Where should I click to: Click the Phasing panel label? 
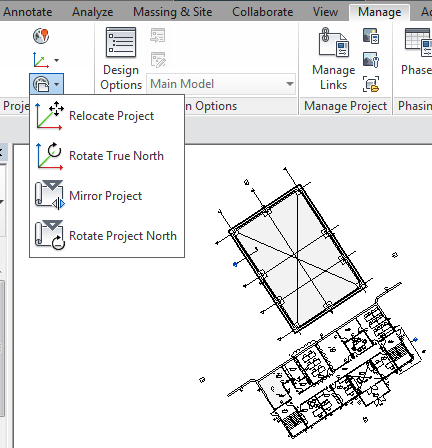pos(415,106)
